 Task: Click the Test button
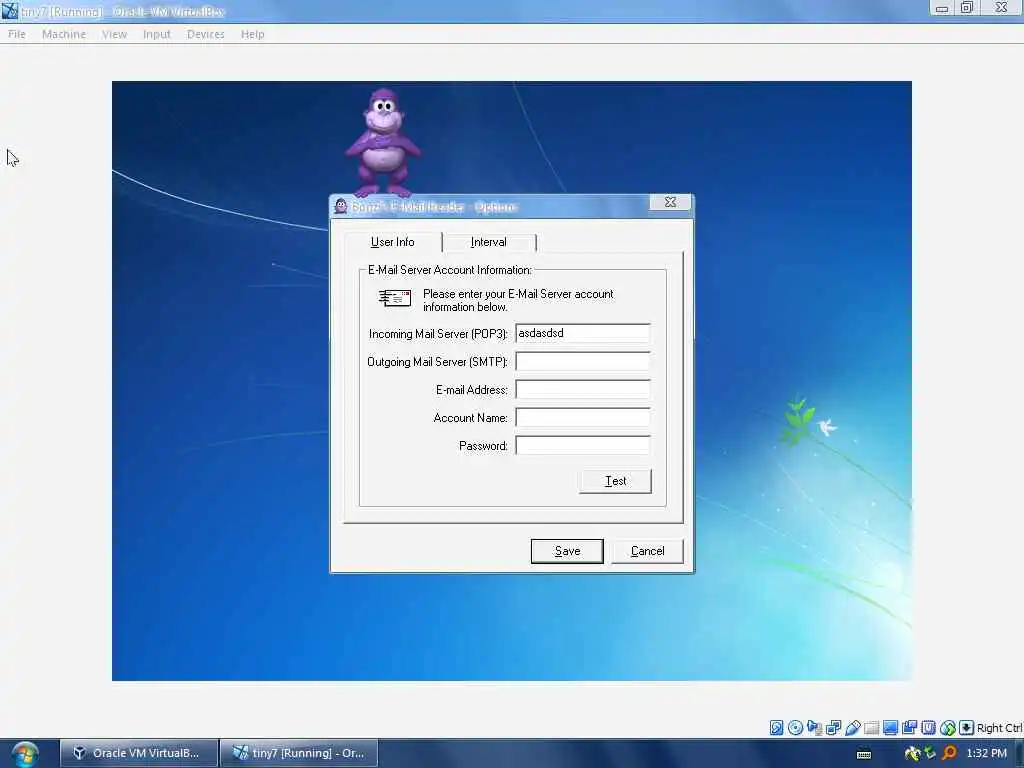[615, 481]
